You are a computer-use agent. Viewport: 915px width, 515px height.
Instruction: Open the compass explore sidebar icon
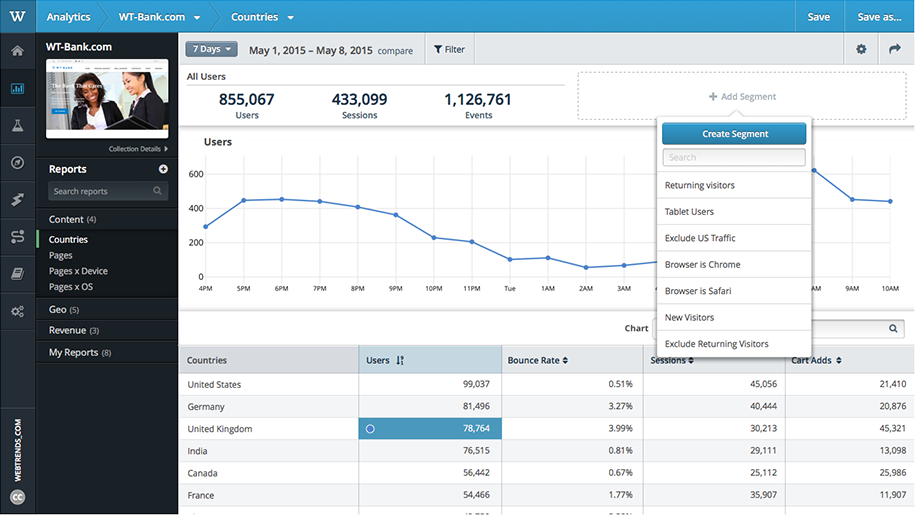pos(18,162)
